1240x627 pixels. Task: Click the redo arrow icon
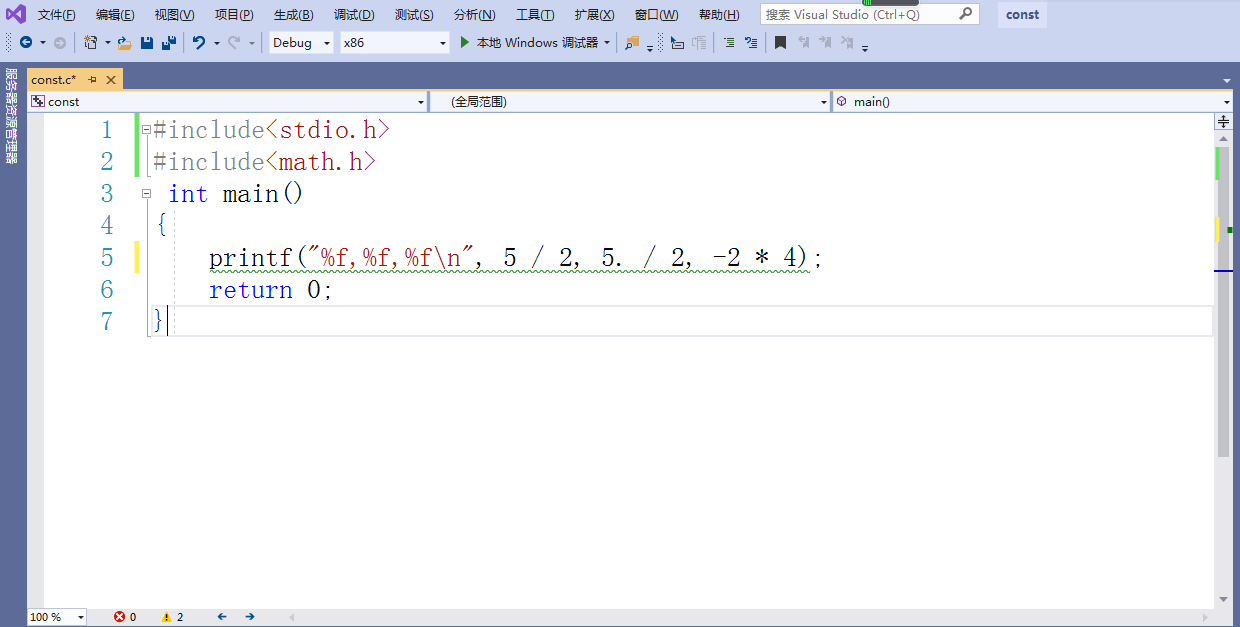click(234, 43)
